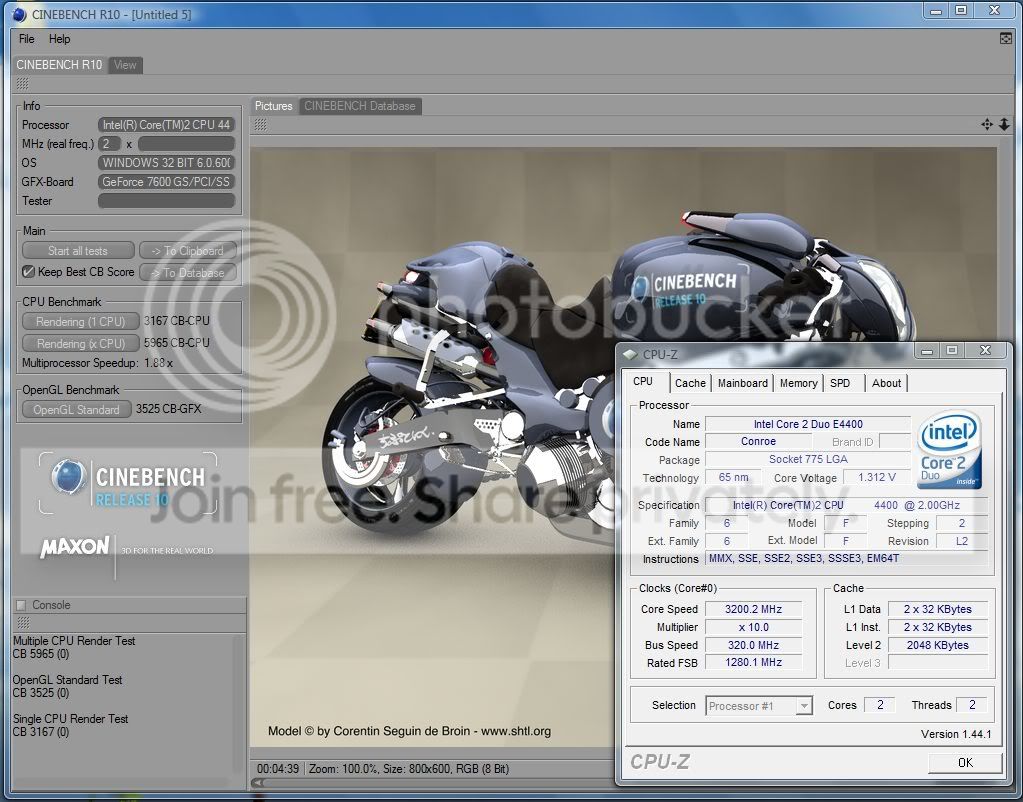This screenshot has width=1023, height=802.
Task: Open the File menu in CINEBENCH
Action: pyautogui.click(x=27, y=39)
